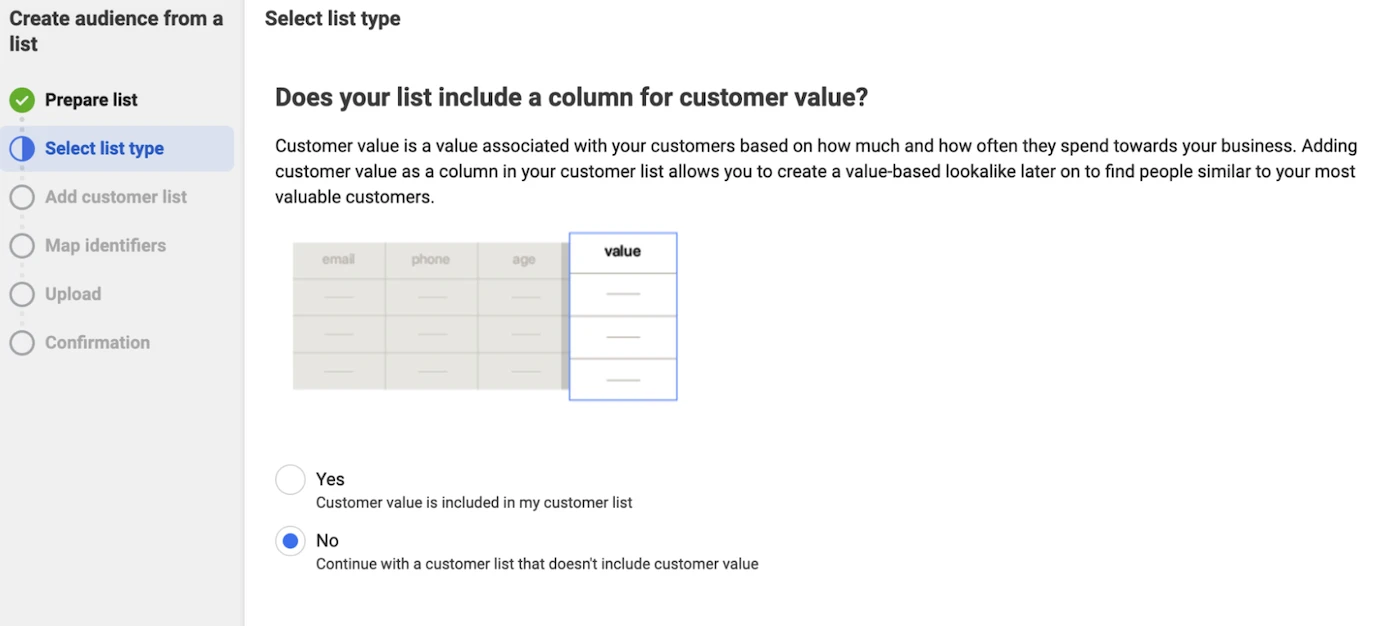Click the half-filled blue step icon
1373x626 pixels.
pyautogui.click(x=22, y=149)
